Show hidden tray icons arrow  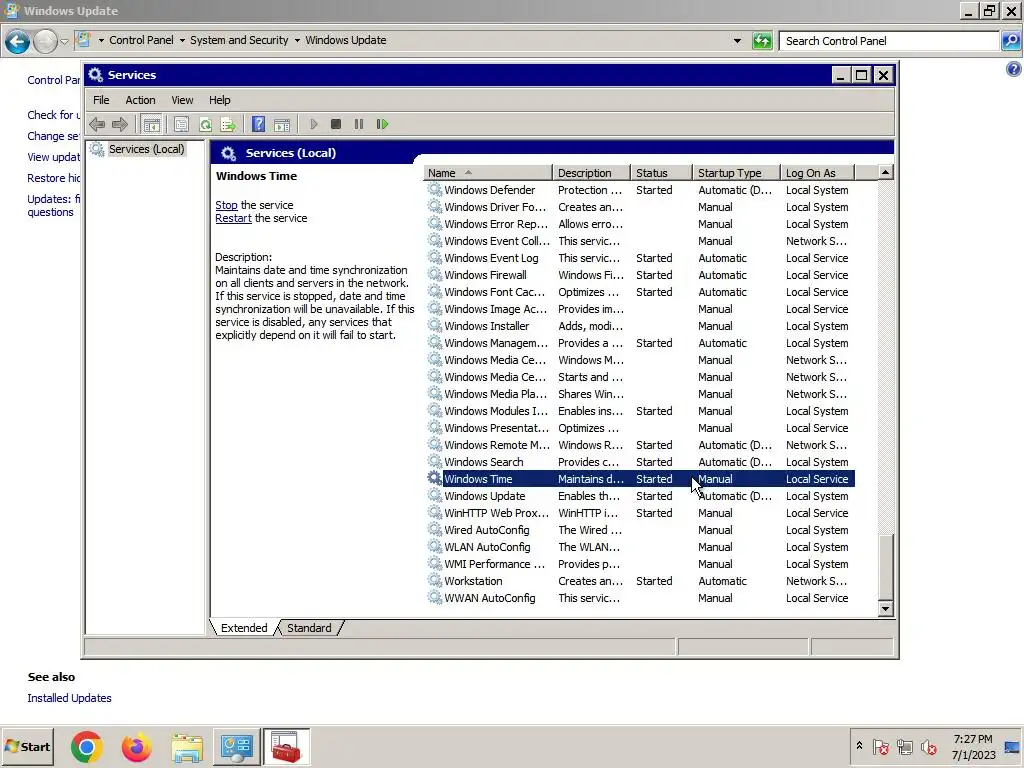tap(859, 746)
